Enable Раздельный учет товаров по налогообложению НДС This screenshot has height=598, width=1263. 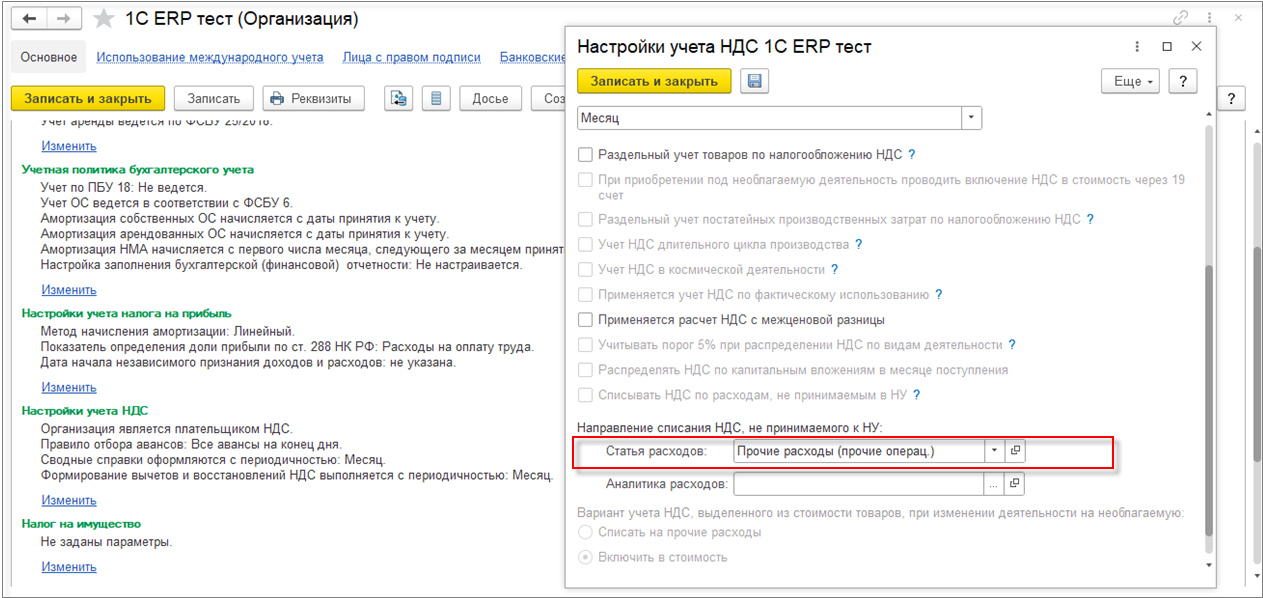coord(586,155)
